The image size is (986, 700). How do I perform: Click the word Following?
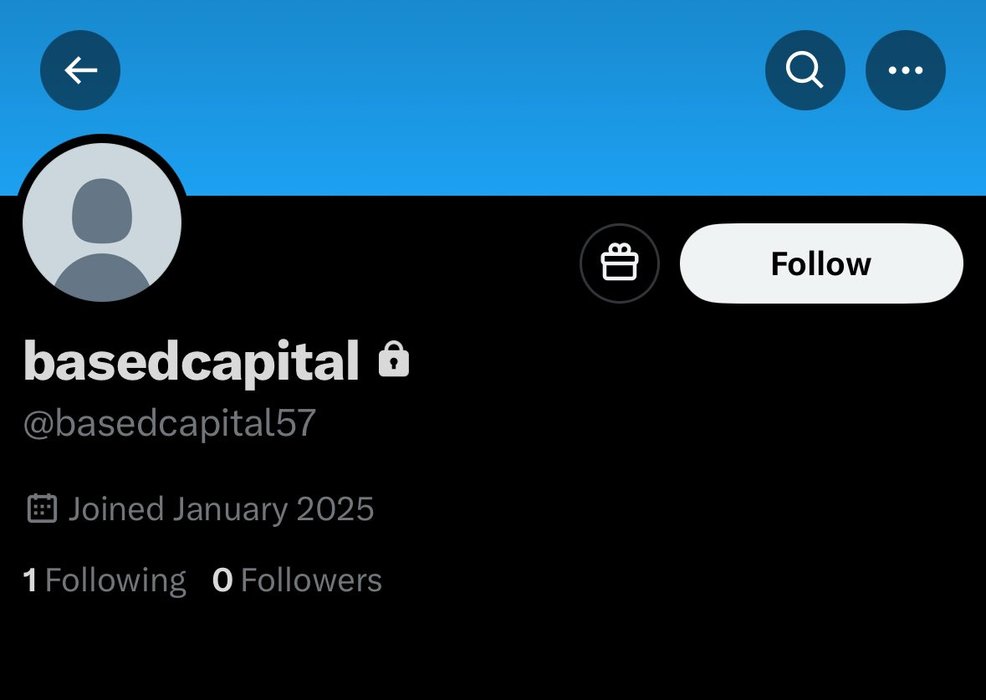tap(116, 581)
